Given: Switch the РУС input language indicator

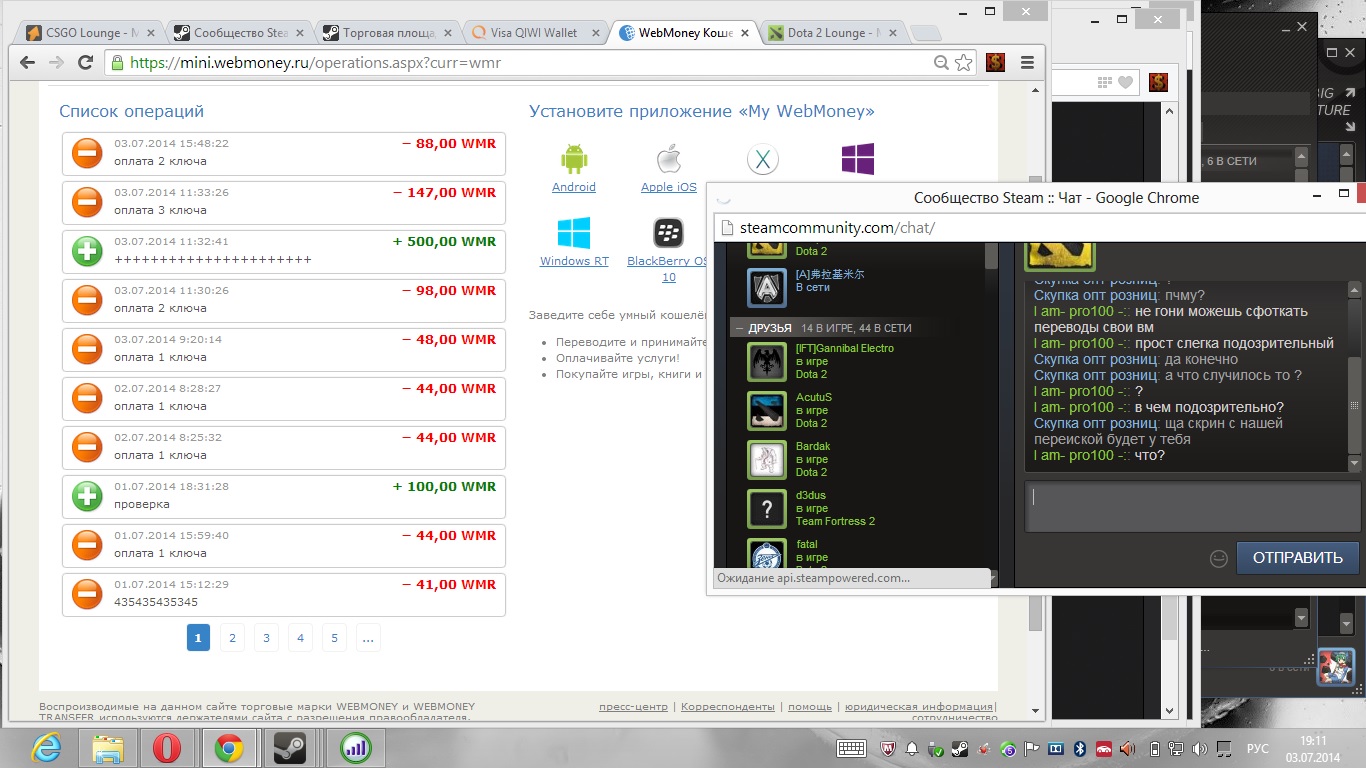Looking at the screenshot, I should coord(1257,748).
